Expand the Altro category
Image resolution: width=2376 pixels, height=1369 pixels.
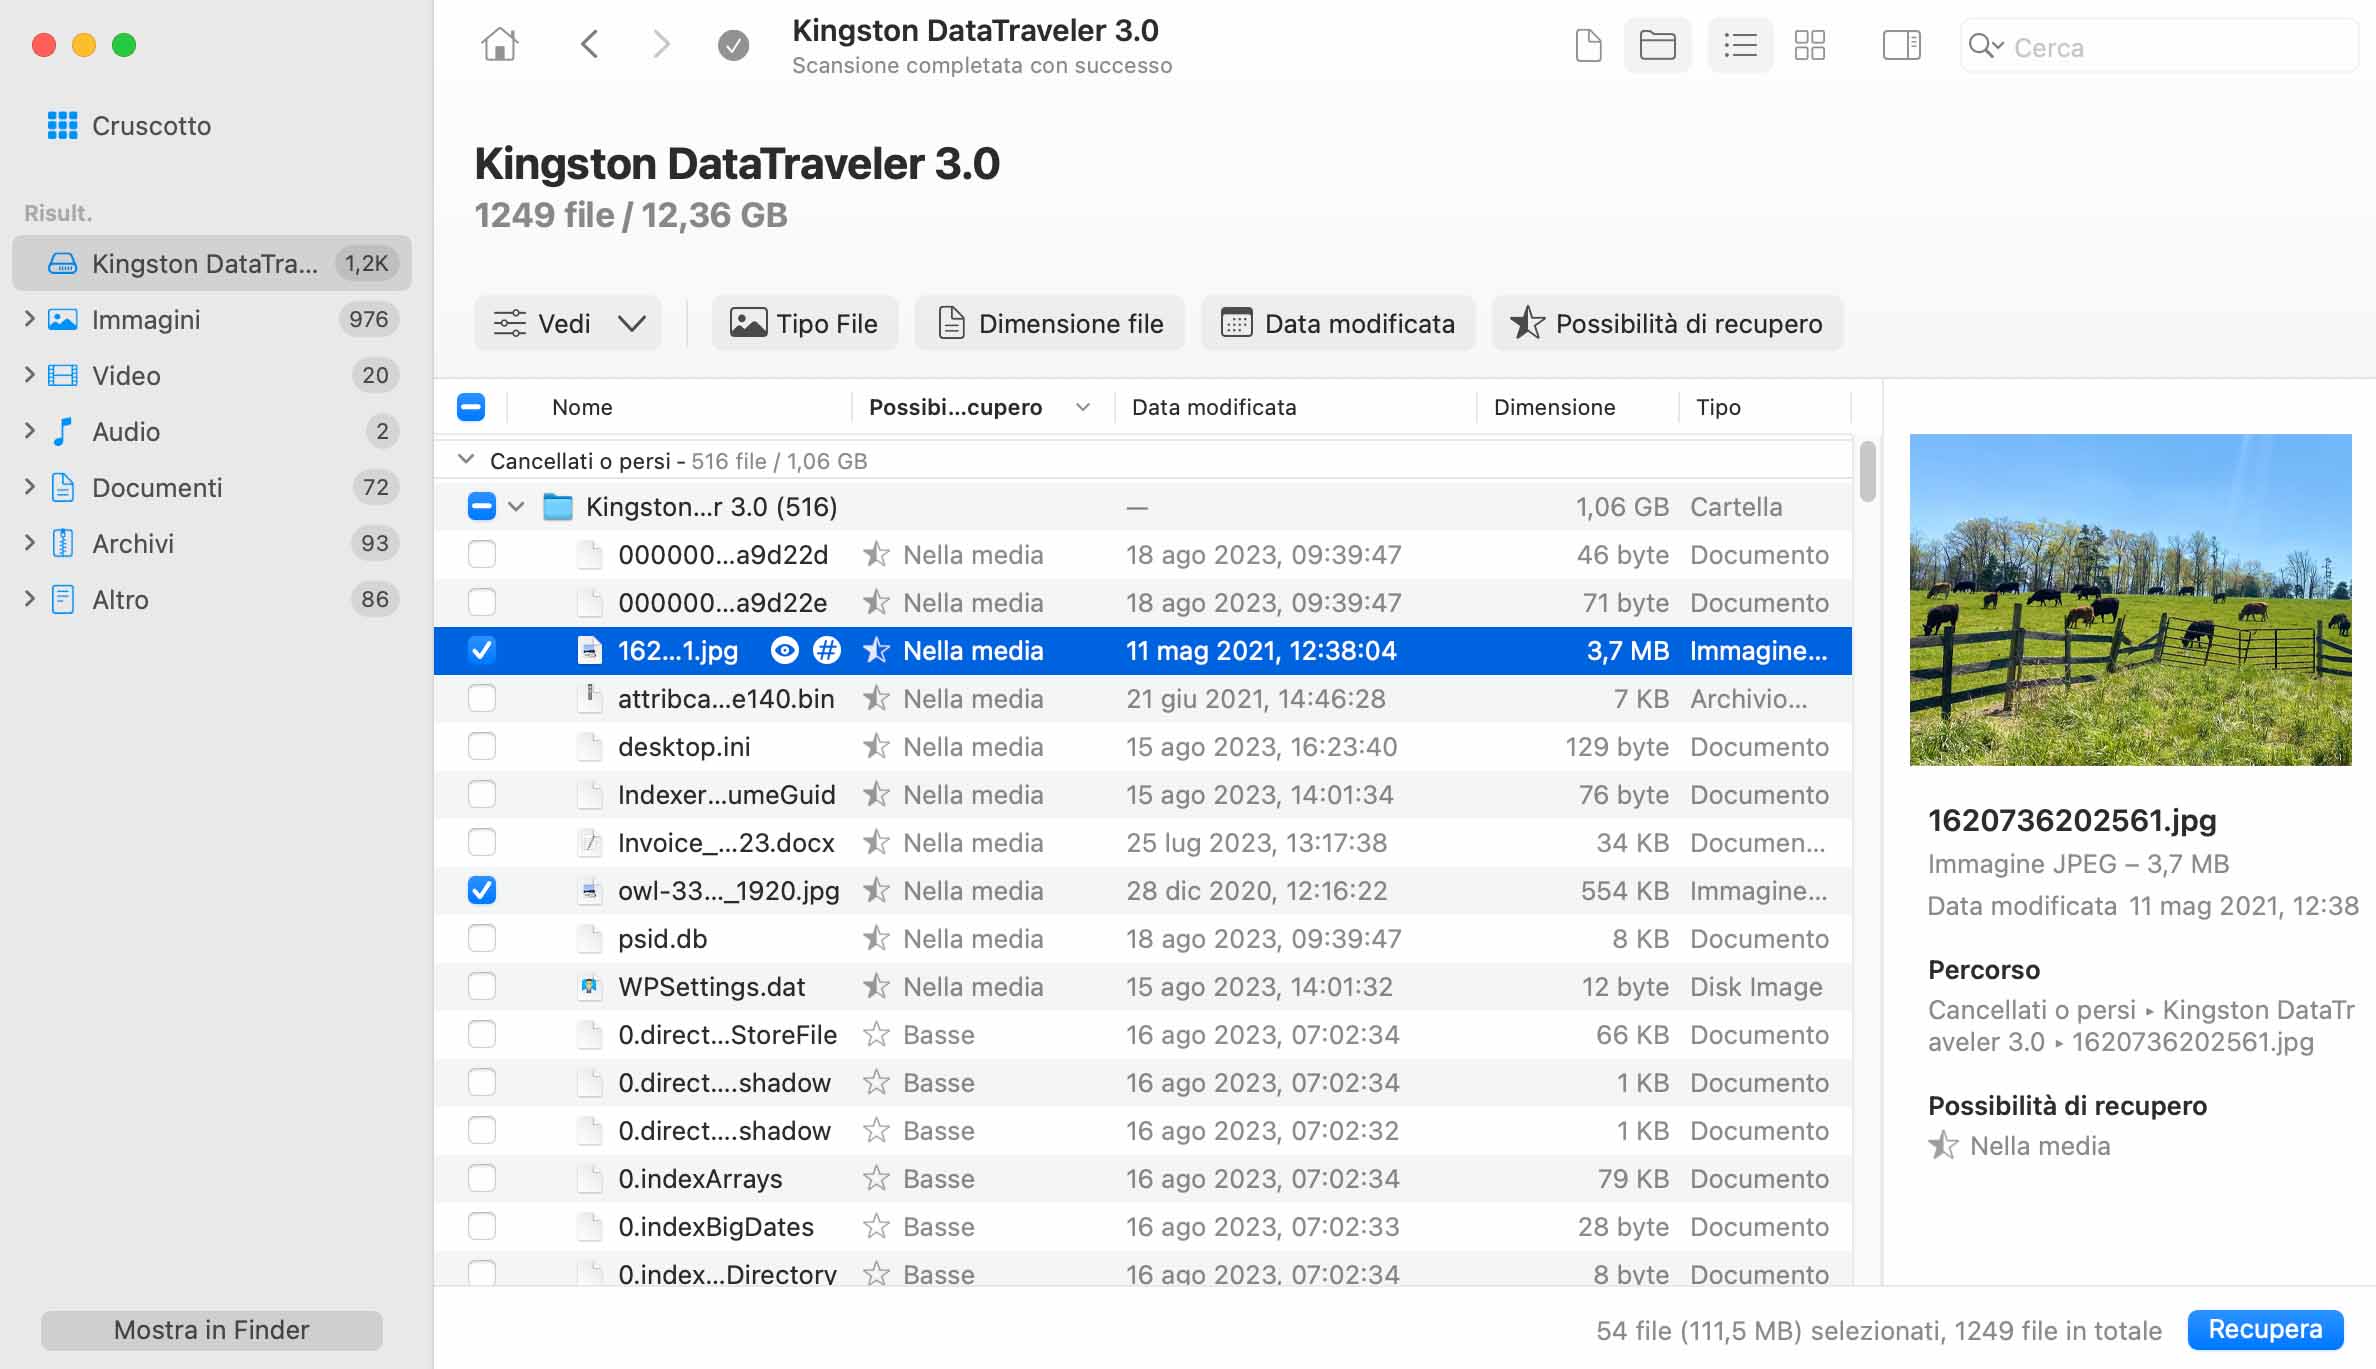[x=29, y=599]
